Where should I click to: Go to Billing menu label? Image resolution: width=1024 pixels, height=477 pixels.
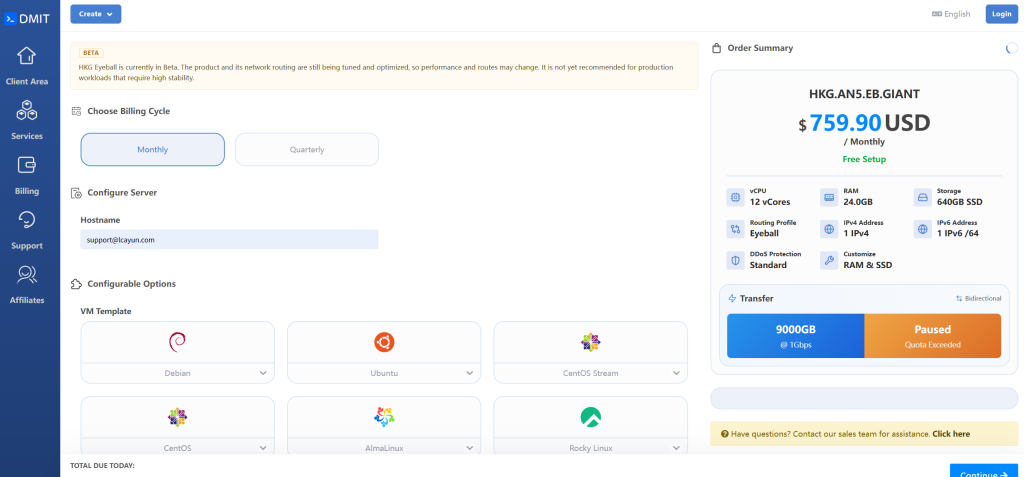[27, 191]
